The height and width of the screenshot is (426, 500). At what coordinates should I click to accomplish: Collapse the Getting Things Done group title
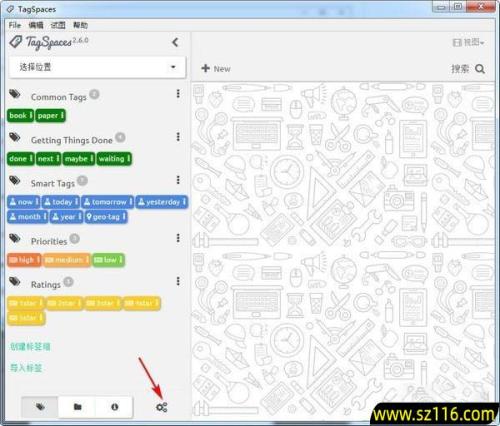click(x=72, y=140)
